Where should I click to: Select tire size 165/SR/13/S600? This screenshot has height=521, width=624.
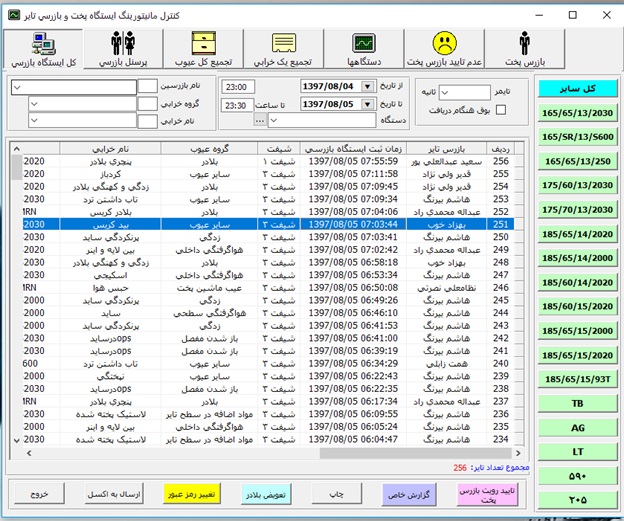click(577, 137)
